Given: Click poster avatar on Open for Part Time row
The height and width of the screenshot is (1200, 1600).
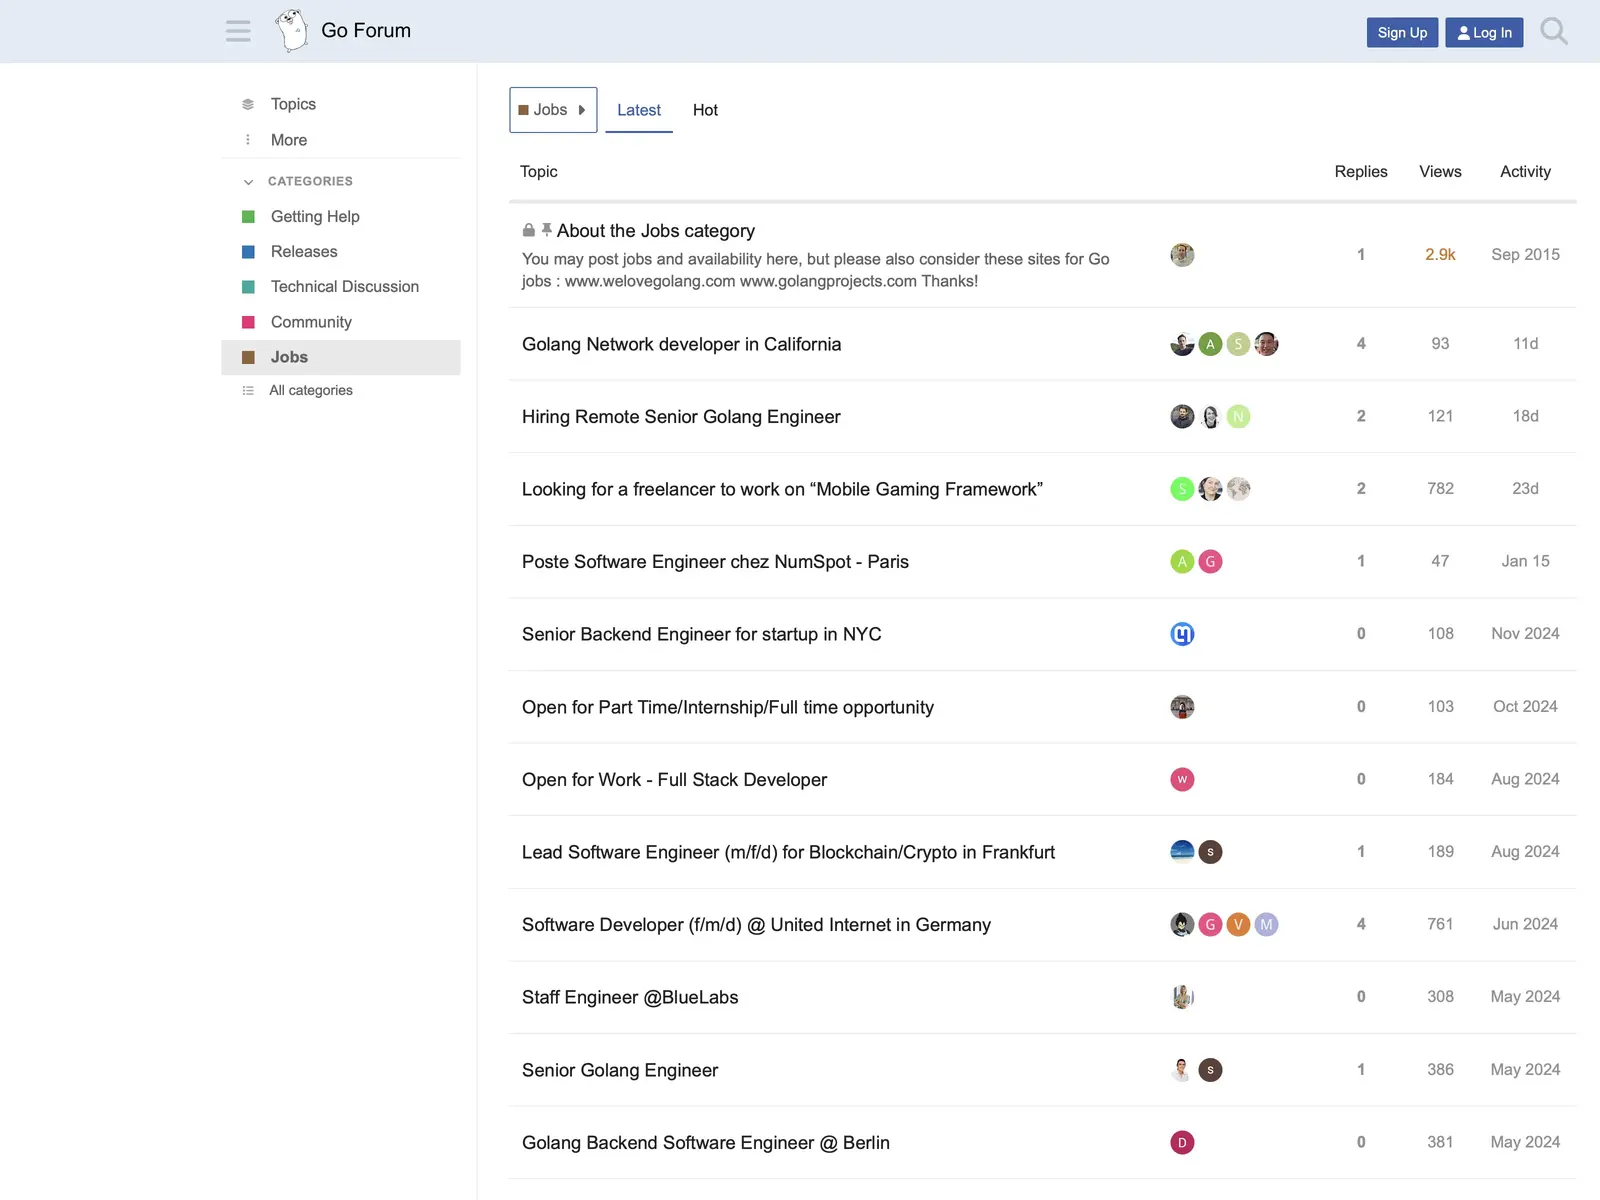Looking at the screenshot, I should click(1182, 707).
